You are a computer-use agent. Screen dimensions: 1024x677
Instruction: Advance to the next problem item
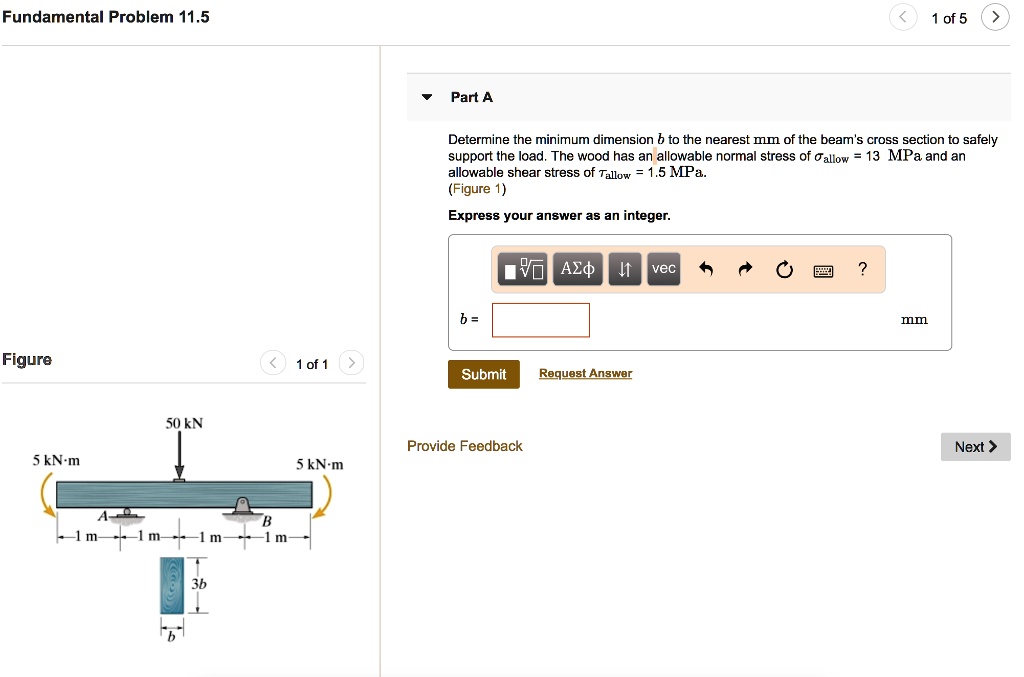tap(995, 17)
